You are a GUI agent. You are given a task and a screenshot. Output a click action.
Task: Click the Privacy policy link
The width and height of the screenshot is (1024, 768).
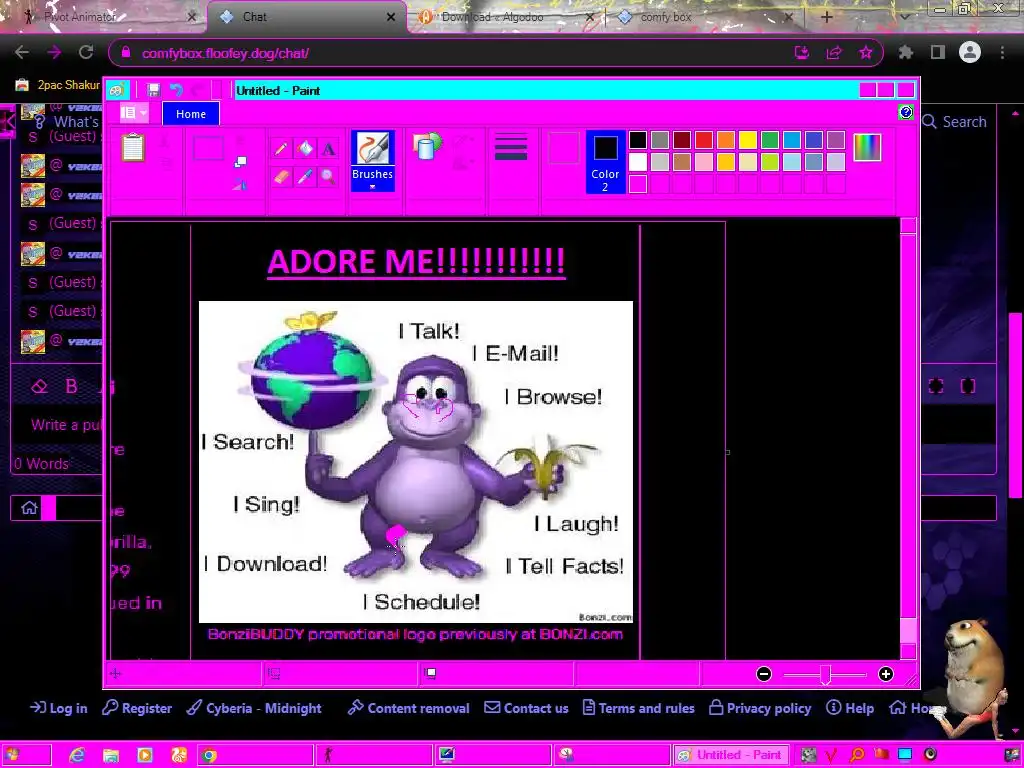click(760, 708)
